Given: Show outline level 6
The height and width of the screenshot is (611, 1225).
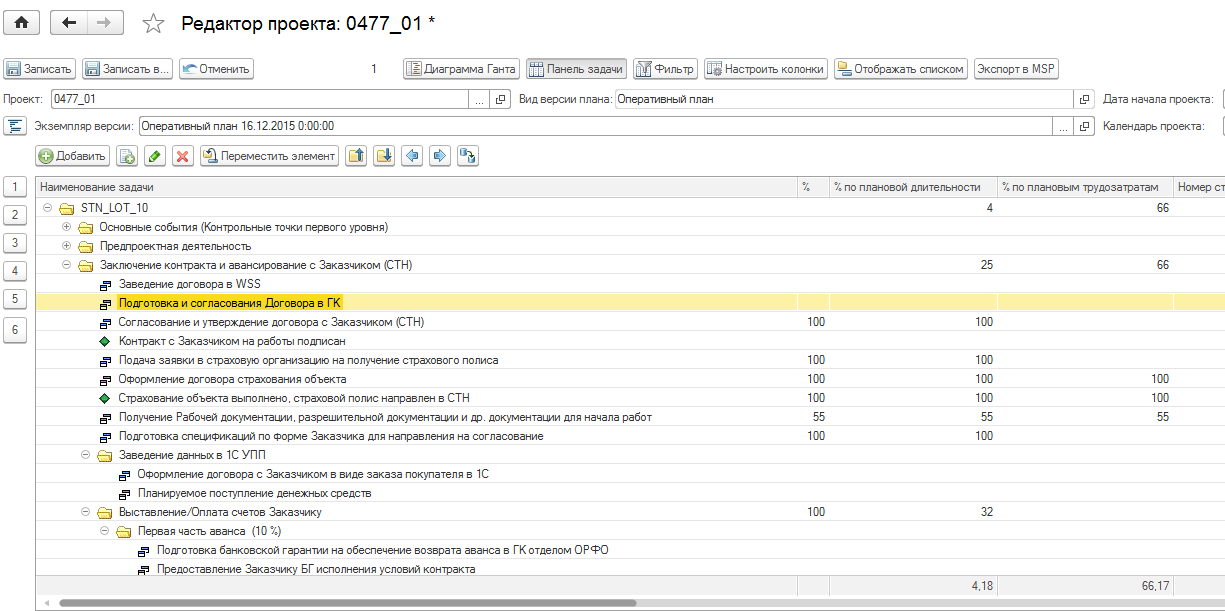Looking at the screenshot, I should click(15, 329).
